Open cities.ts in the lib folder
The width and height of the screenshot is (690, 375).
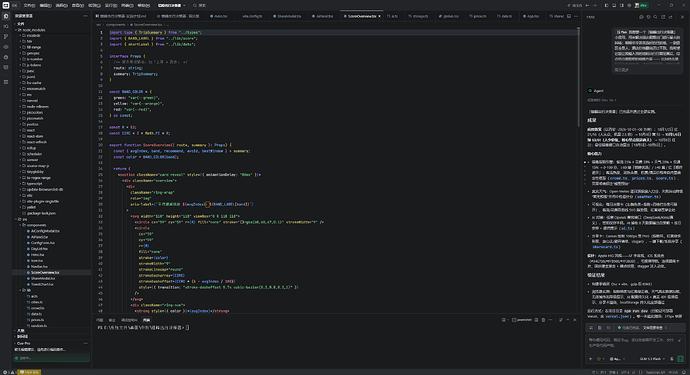(37, 302)
